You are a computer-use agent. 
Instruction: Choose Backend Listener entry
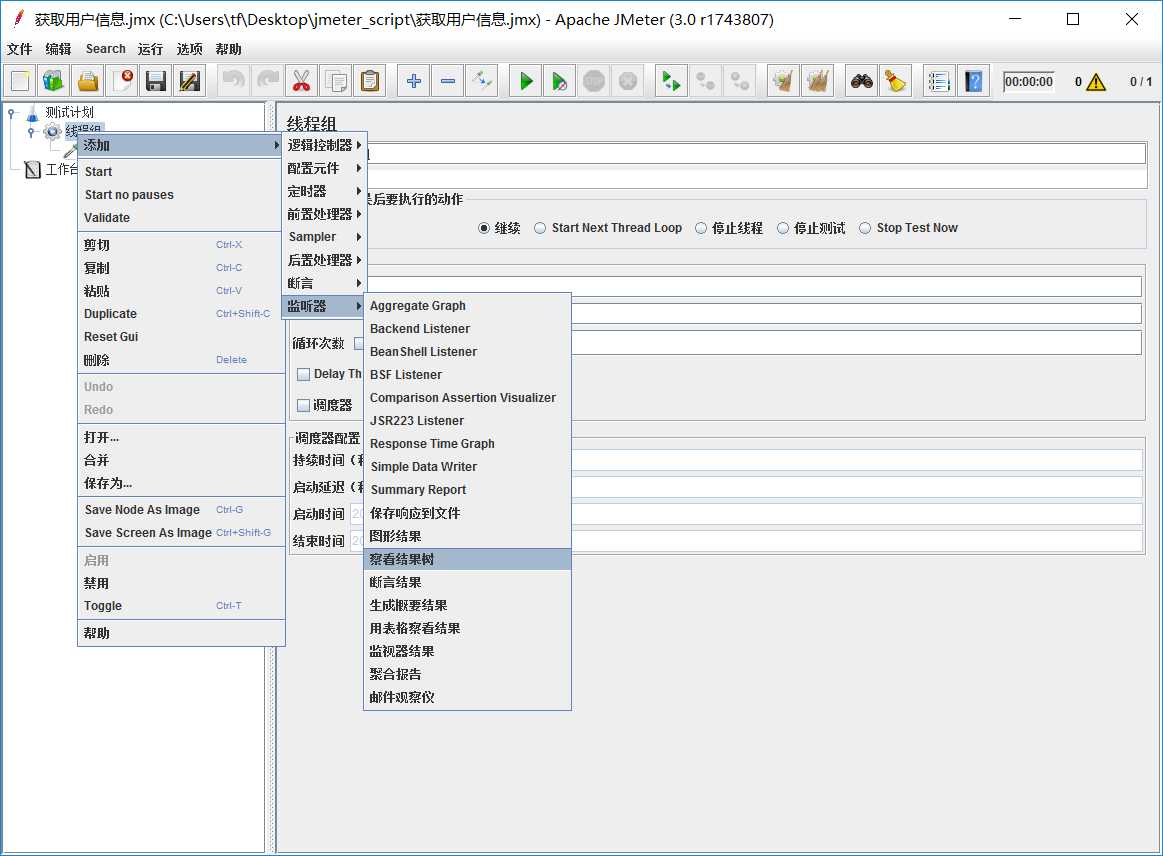pyautogui.click(x=467, y=329)
